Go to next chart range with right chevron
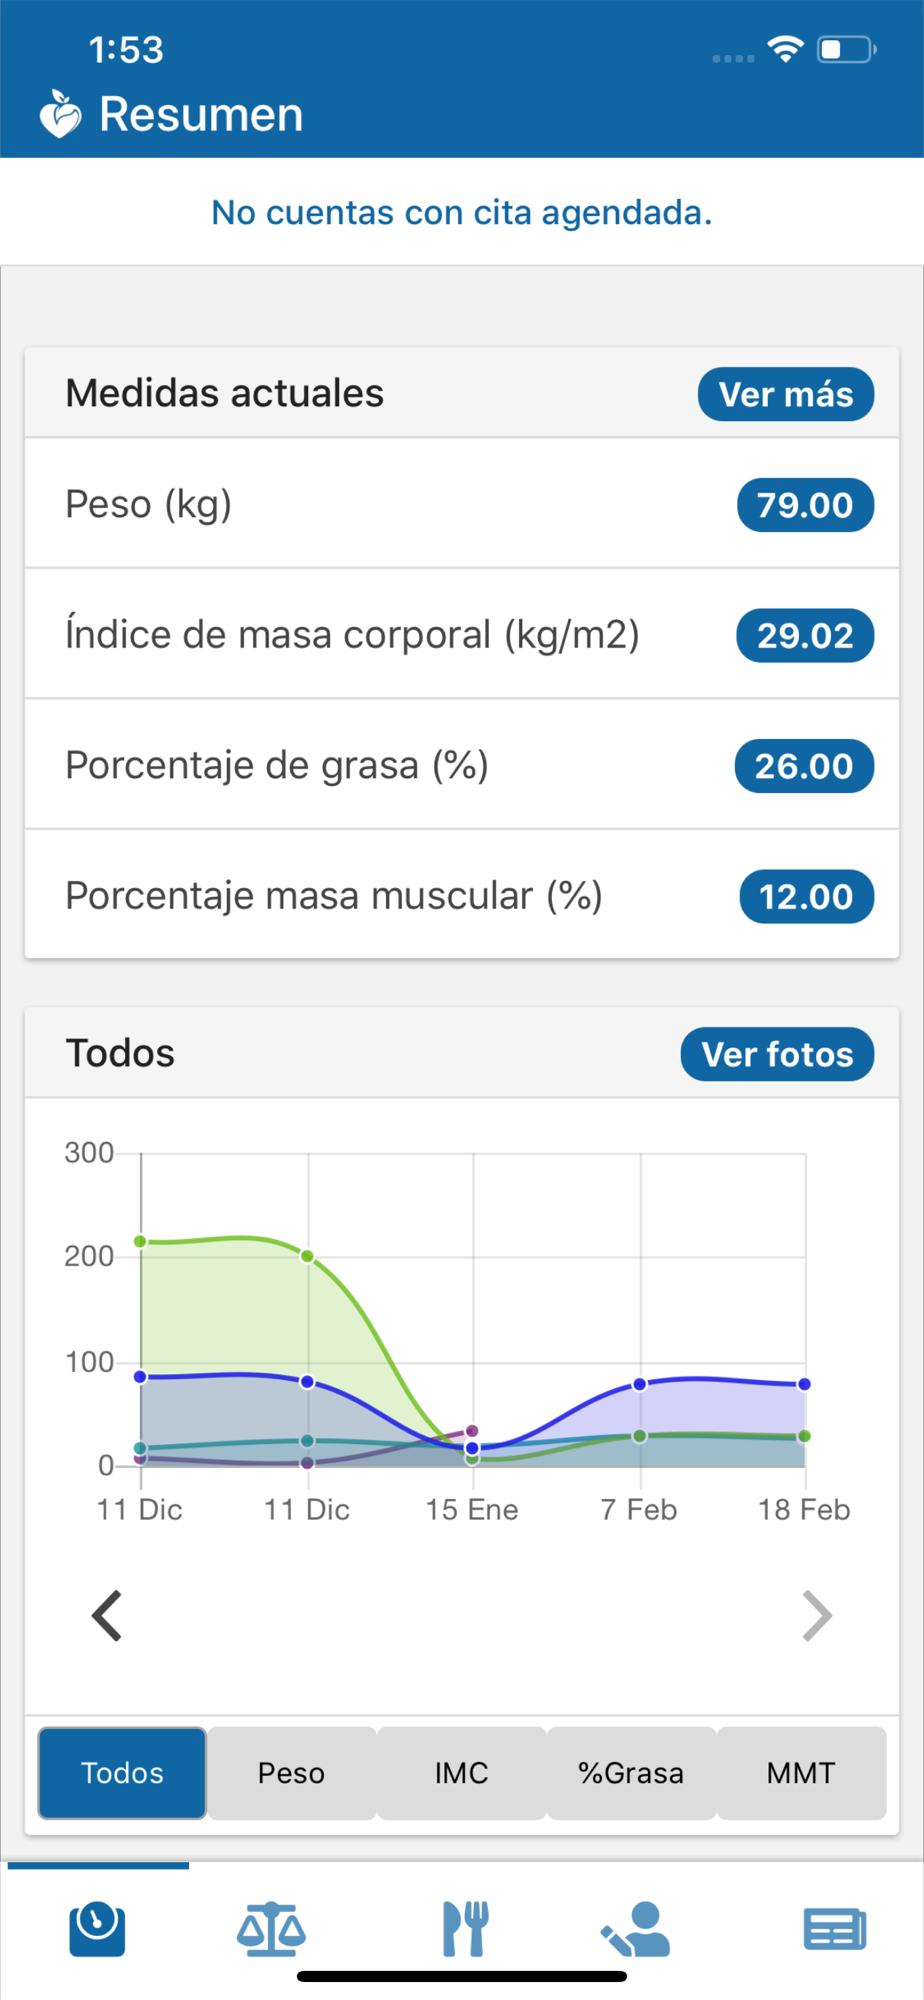924x2000 pixels. pos(817,1616)
